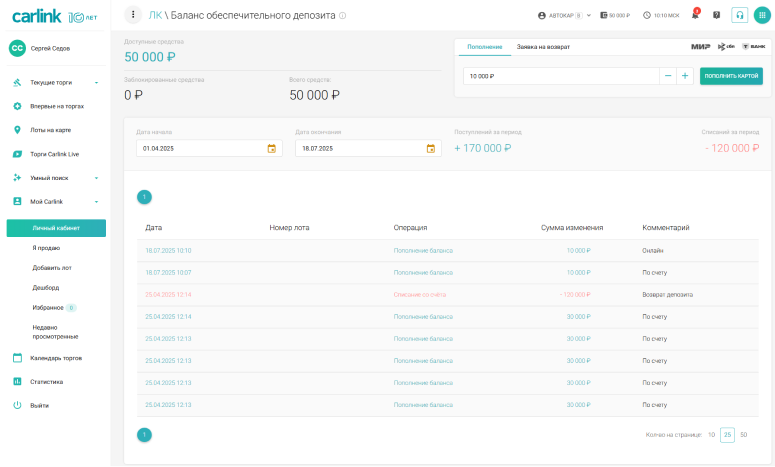The height and width of the screenshot is (467, 775).
Task: Decrease top-up amount with minus button
Action: click(667, 76)
